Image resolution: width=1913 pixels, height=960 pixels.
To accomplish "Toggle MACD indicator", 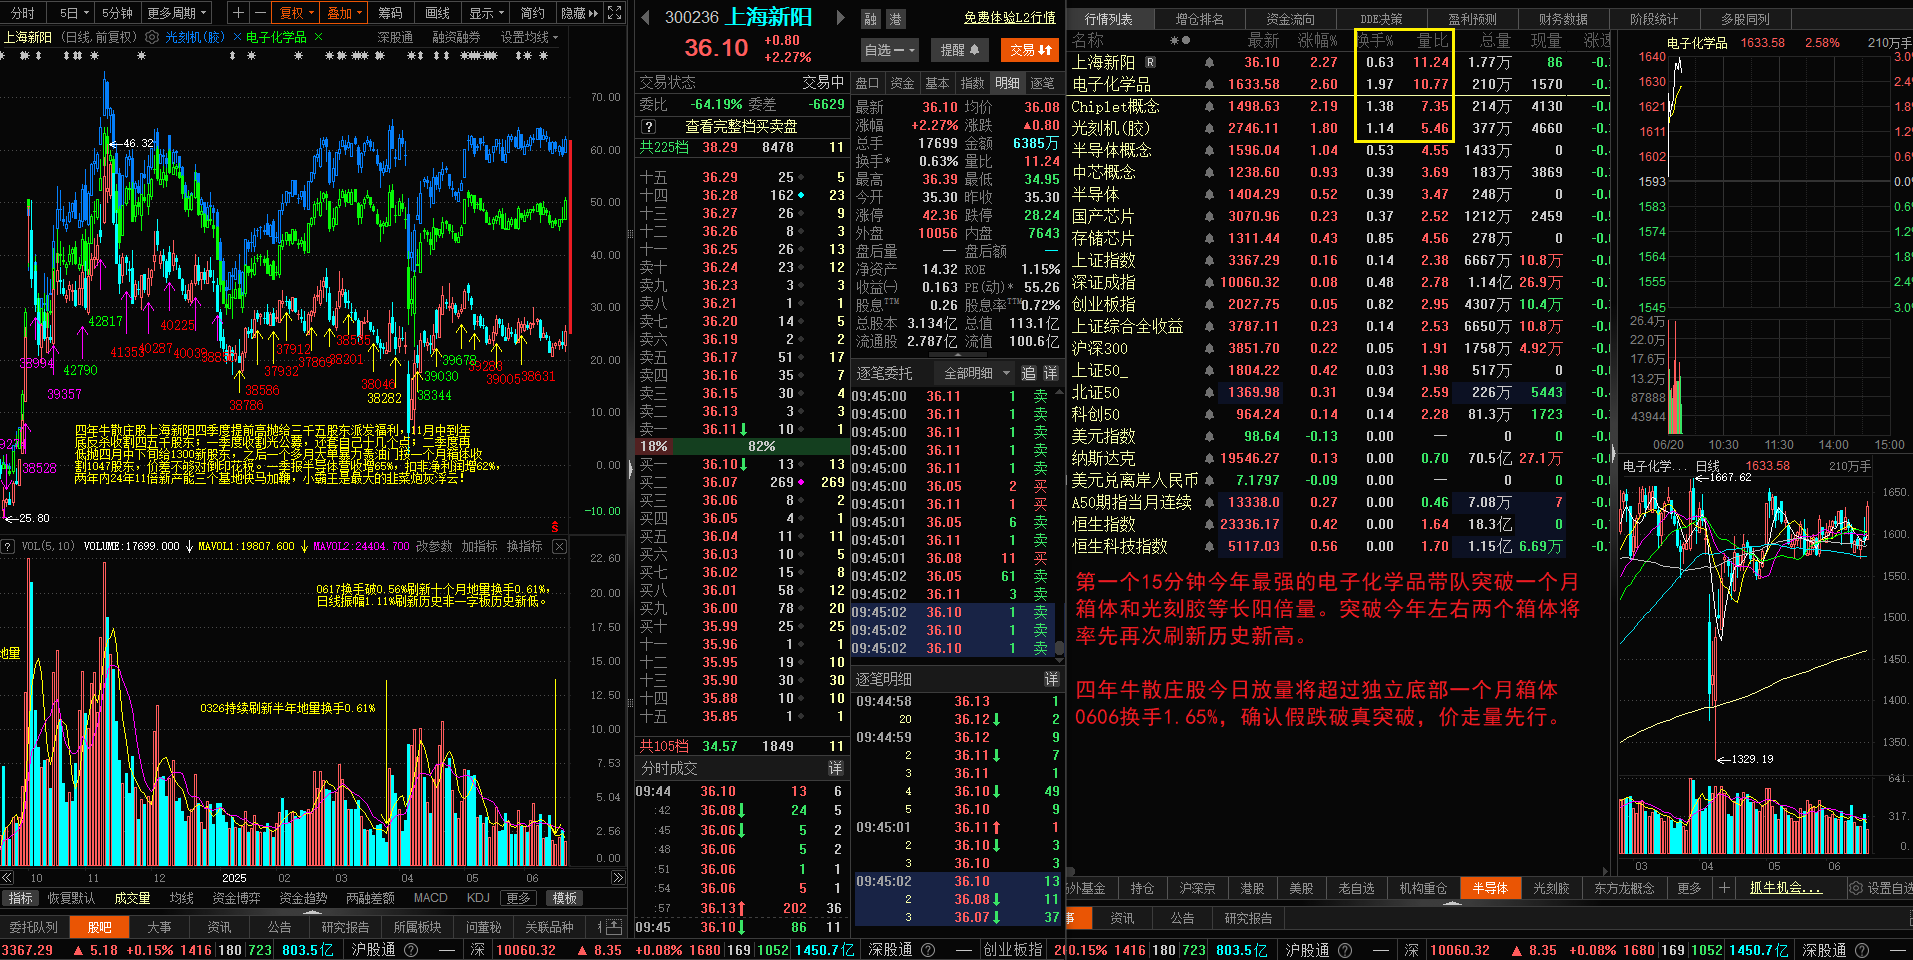I will tap(430, 898).
